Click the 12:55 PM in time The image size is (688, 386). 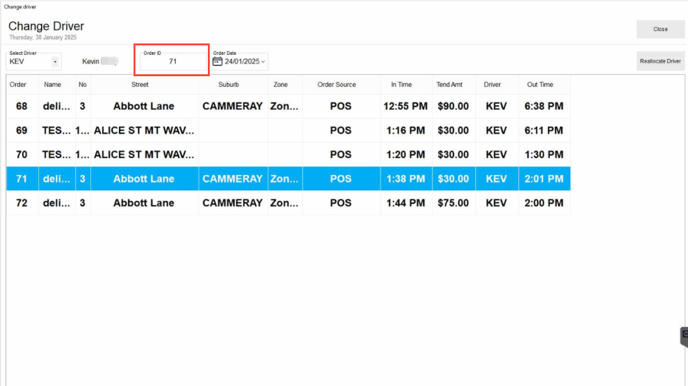click(405, 106)
